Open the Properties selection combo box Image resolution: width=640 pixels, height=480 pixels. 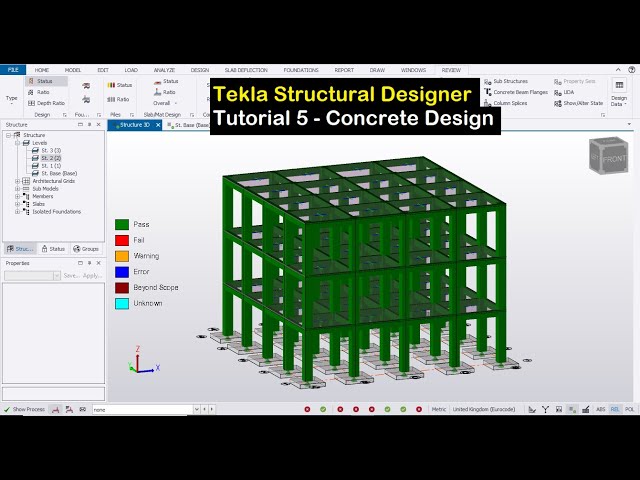[32, 276]
